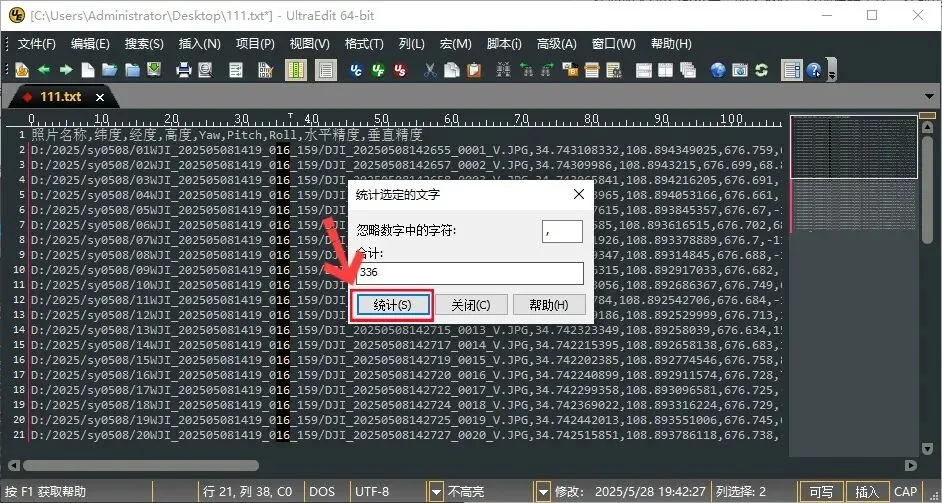The height and width of the screenshot is (503, 942).
Task: Click the 帮助(H) button in dialog
Action: [x=548, y=305]
